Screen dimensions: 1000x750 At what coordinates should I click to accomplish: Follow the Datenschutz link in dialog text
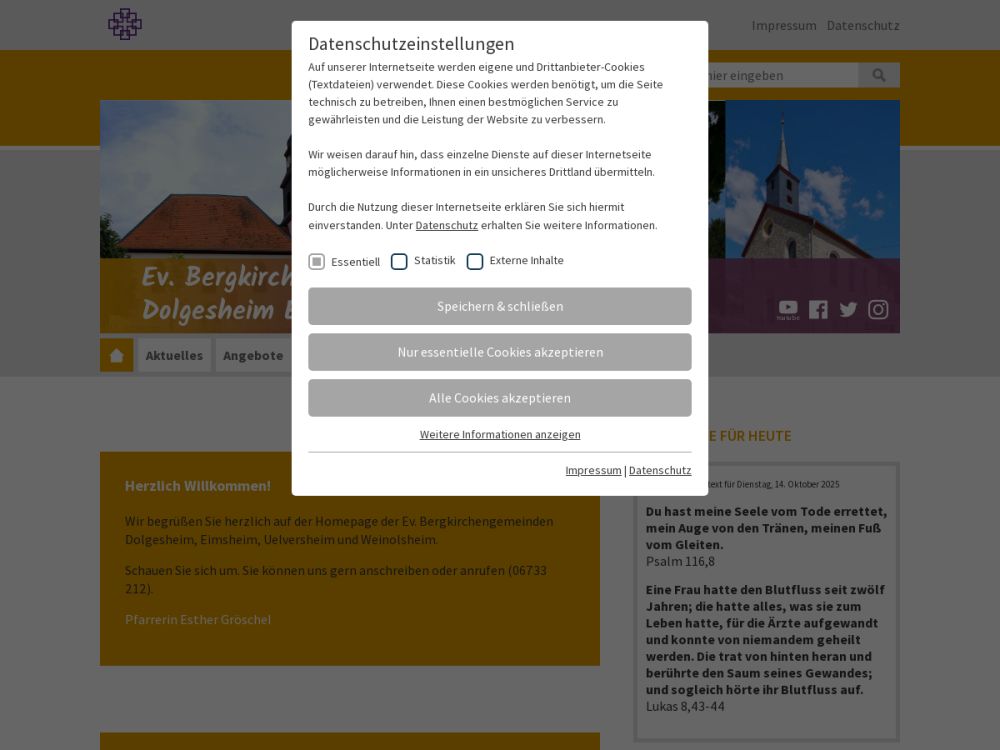[446, 225]
